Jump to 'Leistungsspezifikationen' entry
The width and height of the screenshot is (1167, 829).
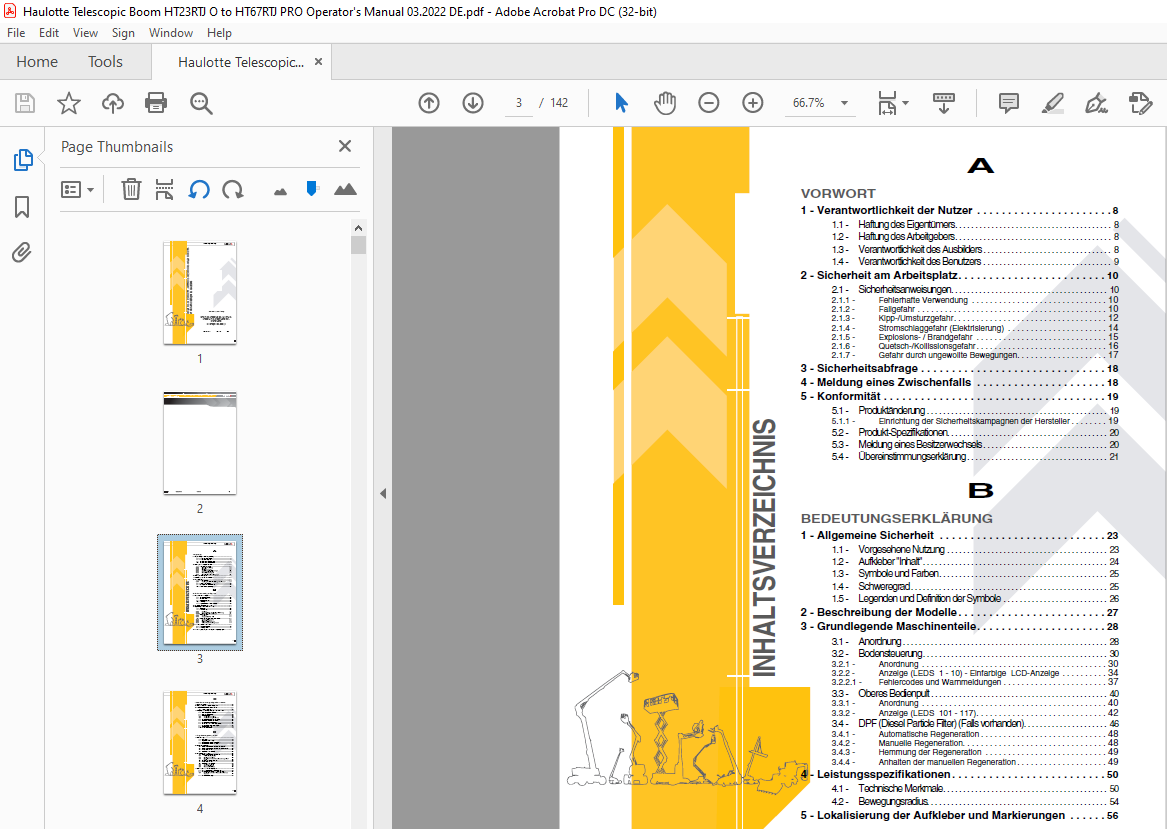tap(959, 775)
